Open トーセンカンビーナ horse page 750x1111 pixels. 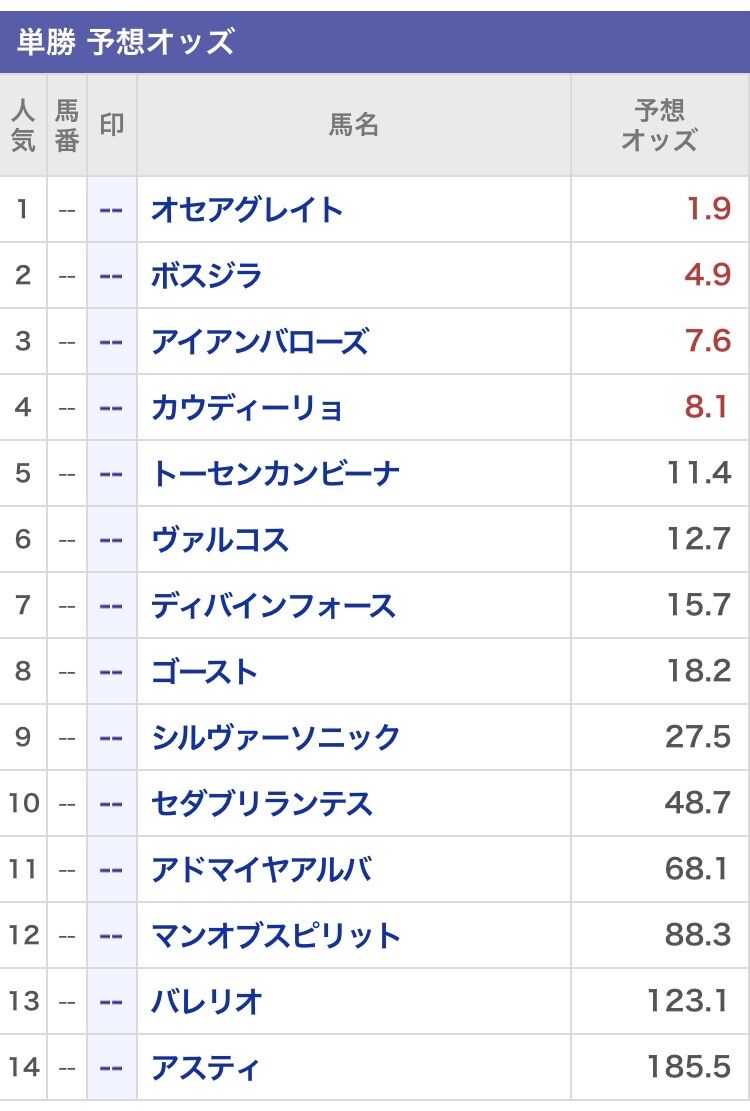275,473
